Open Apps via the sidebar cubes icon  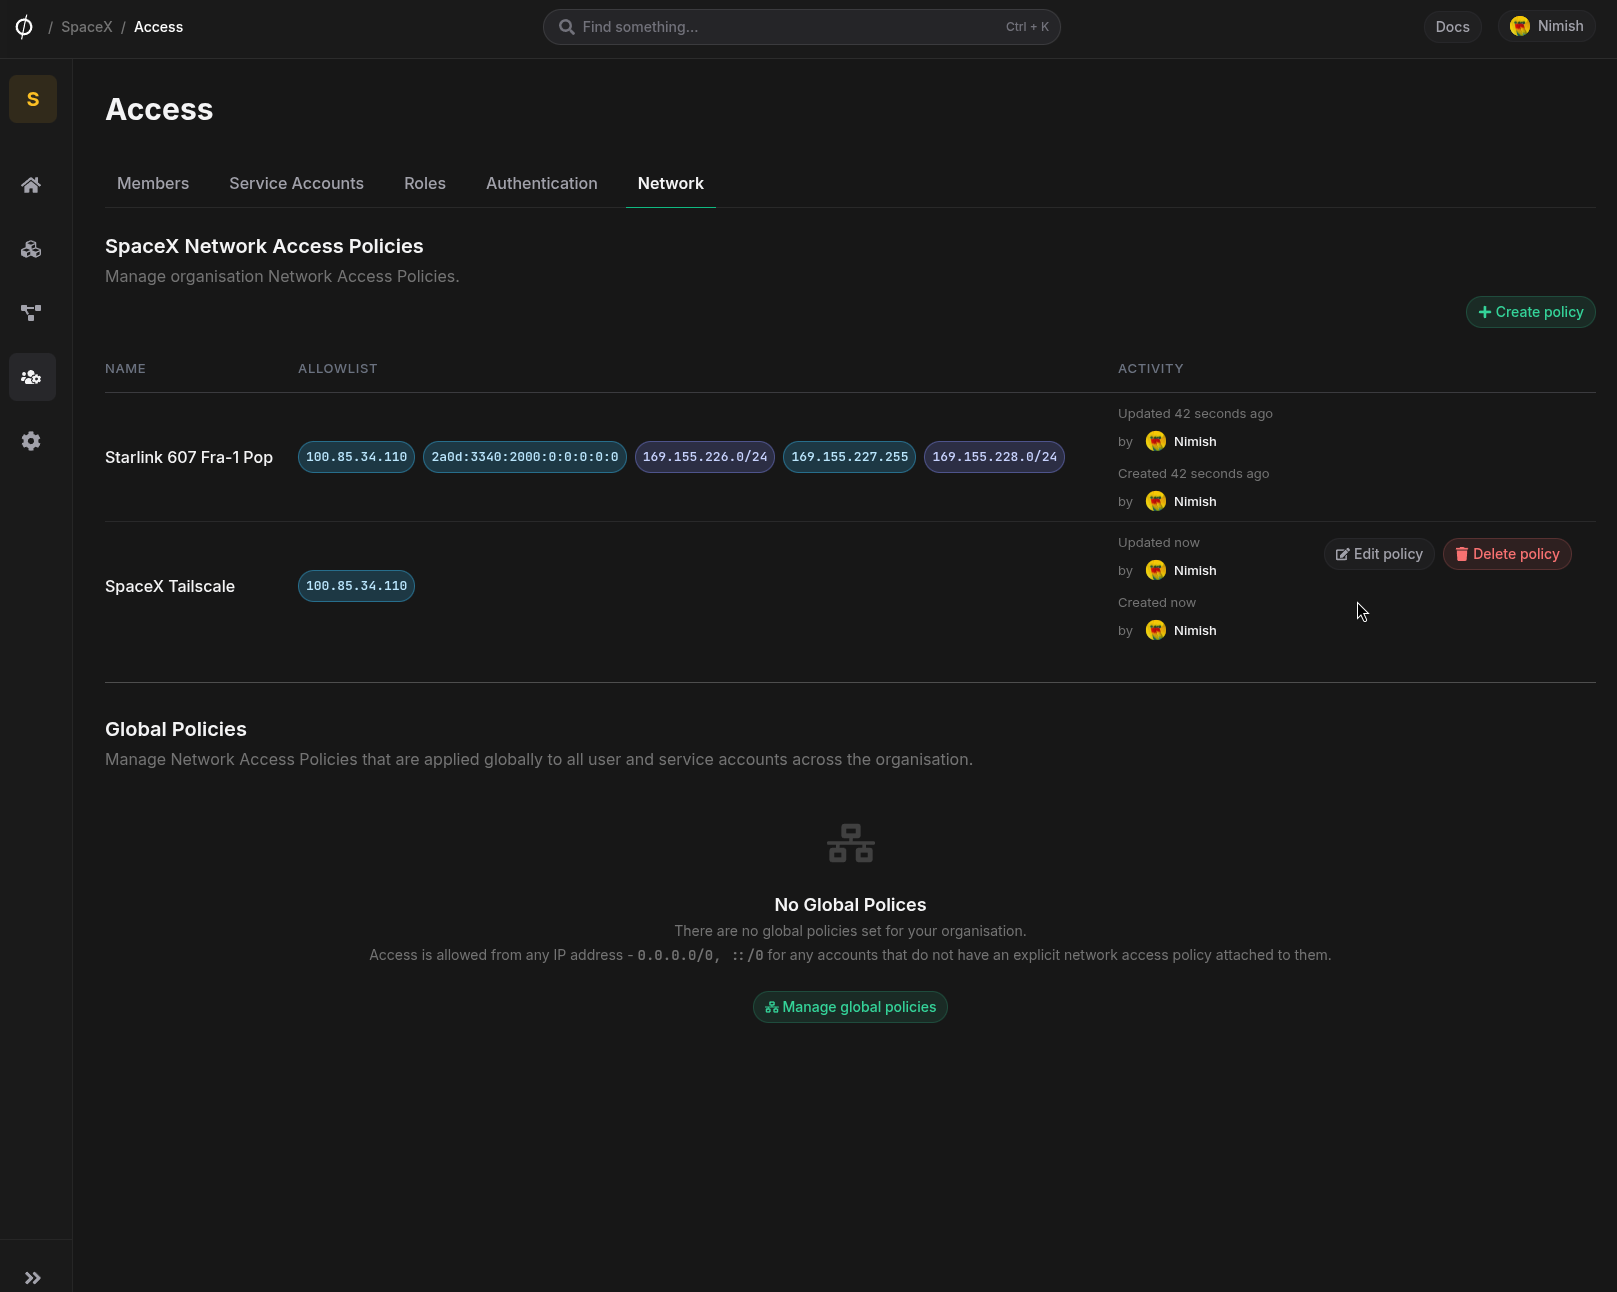[32, 249]
